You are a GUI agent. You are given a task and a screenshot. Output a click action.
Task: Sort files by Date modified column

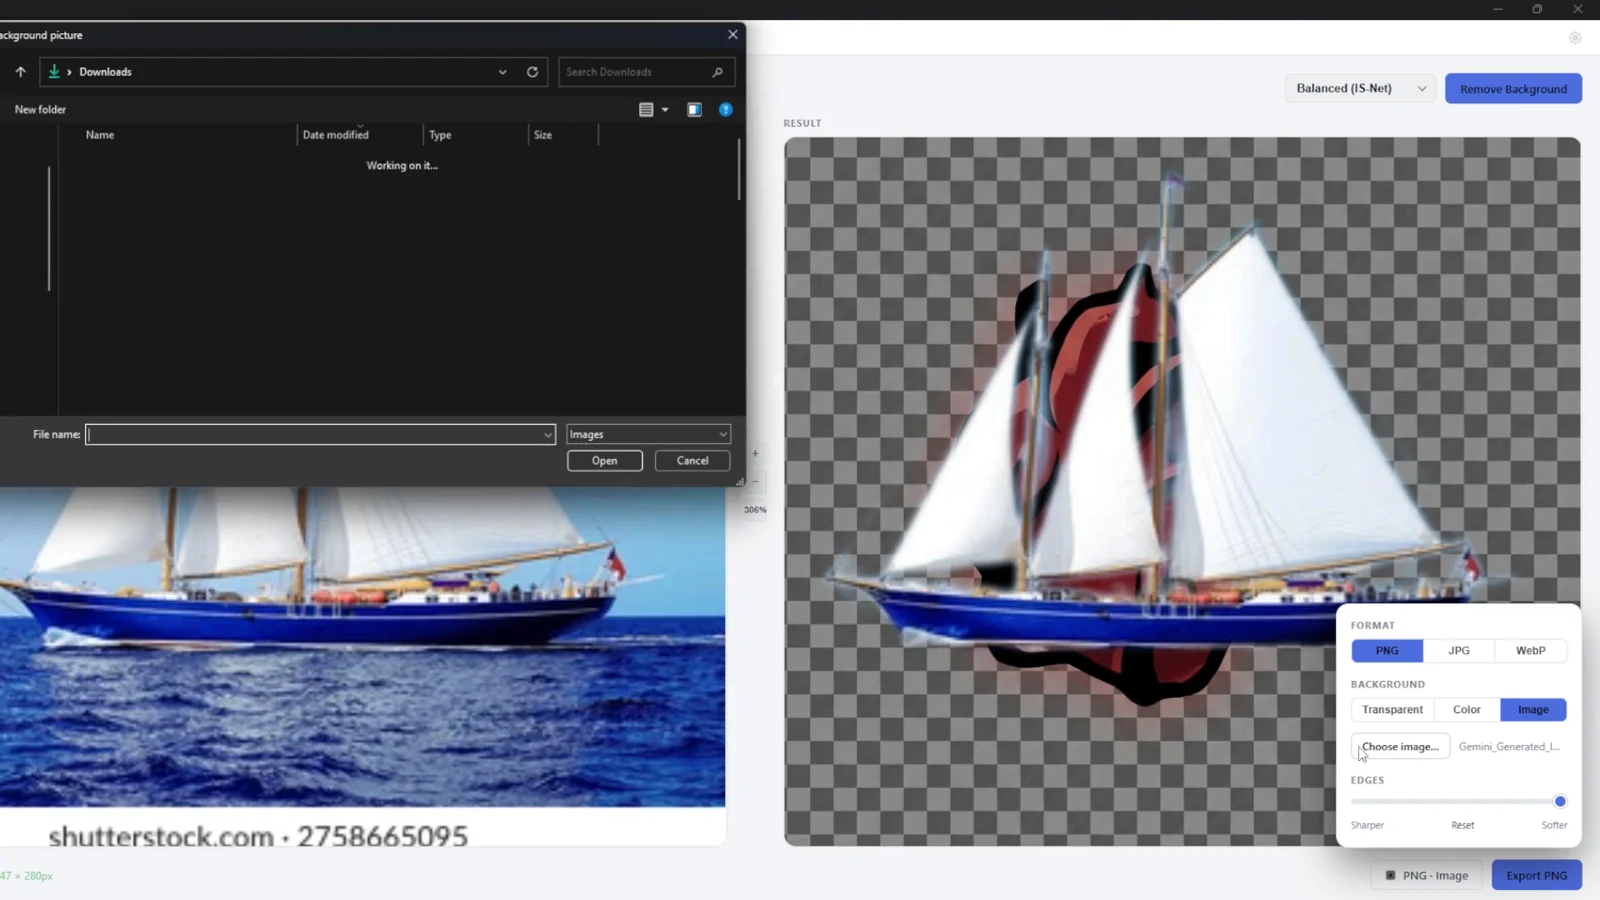[336, 135]
